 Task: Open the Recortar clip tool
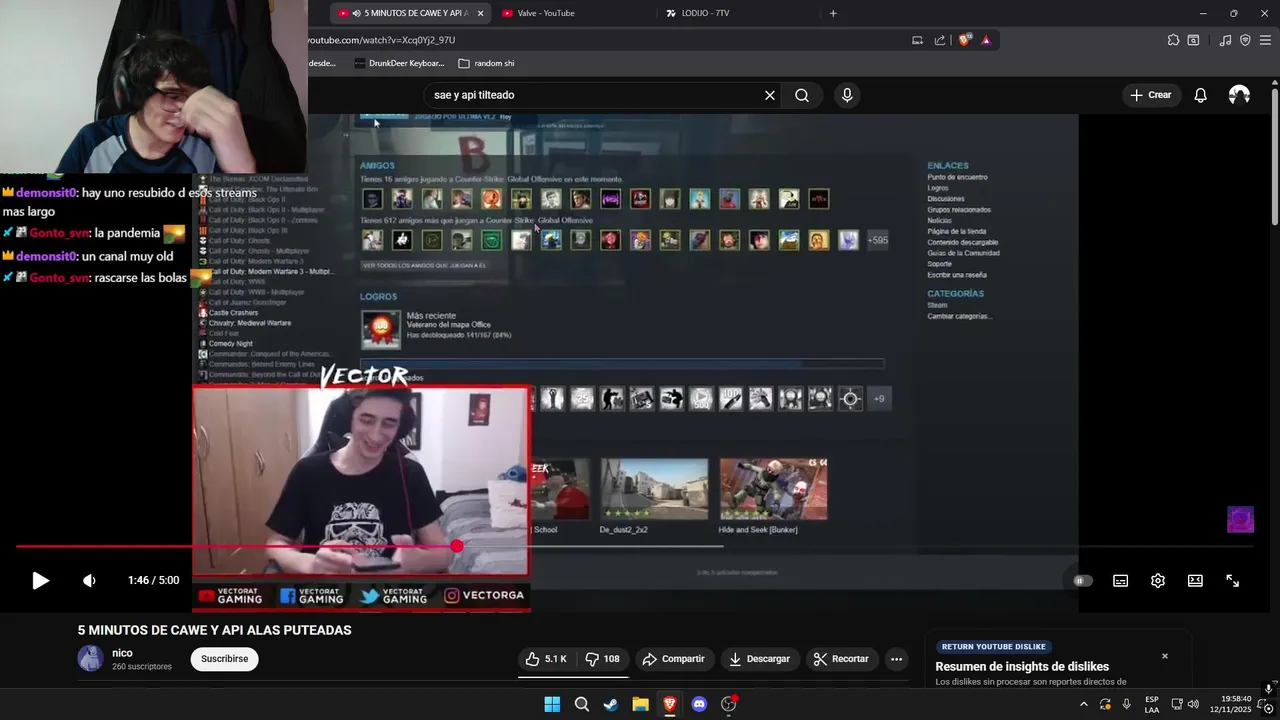click(x=841, y=659)
